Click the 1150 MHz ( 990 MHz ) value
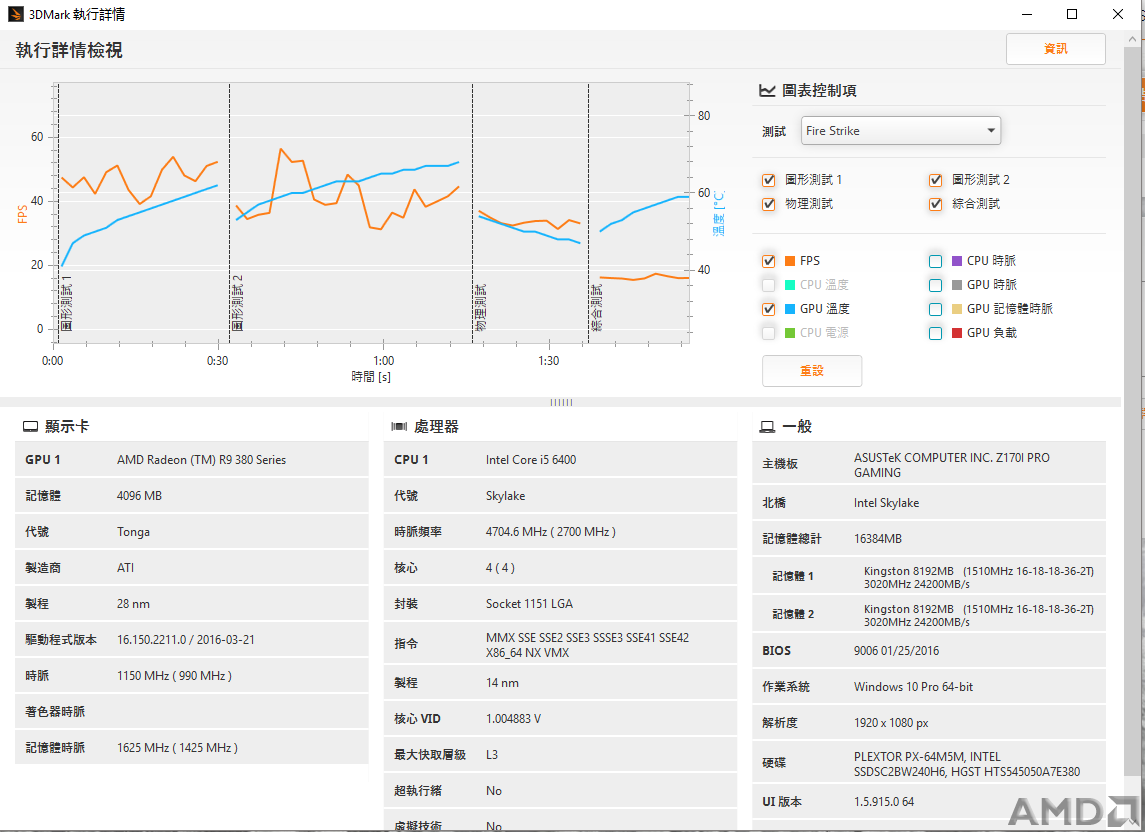This screenshot has height=832, width=1145. click(x=175, y=676)
